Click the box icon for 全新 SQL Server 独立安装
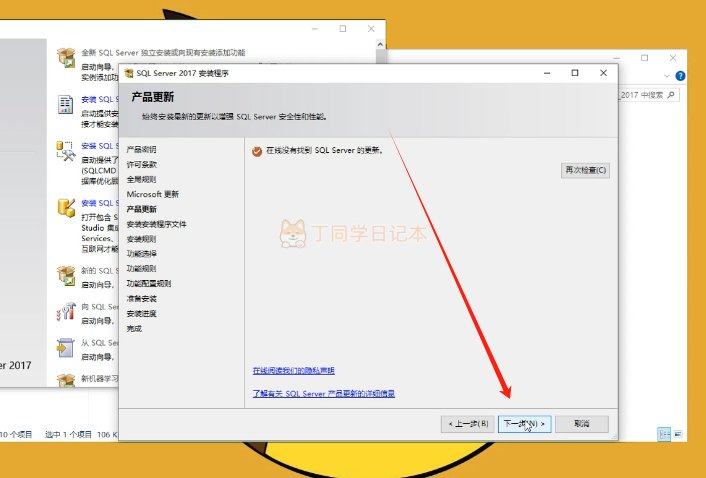706x478 pixels. click(66, 58)
